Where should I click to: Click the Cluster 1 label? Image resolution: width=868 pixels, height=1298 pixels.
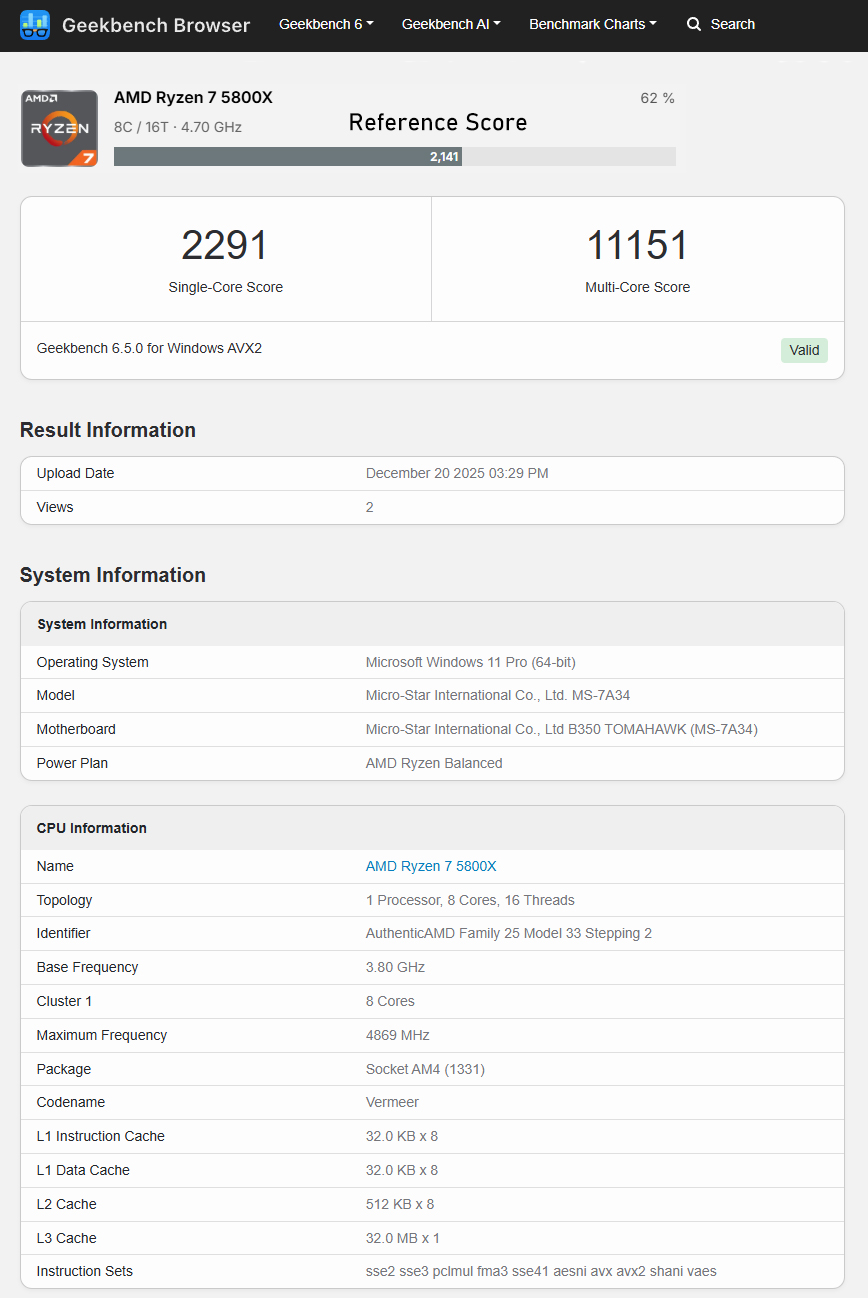point(65,1001)
